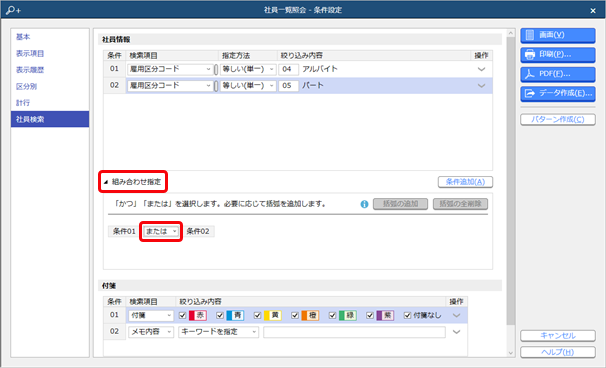Click the search-plus icon in title bar
606x368 pixels.
click(x=13, y=10)
